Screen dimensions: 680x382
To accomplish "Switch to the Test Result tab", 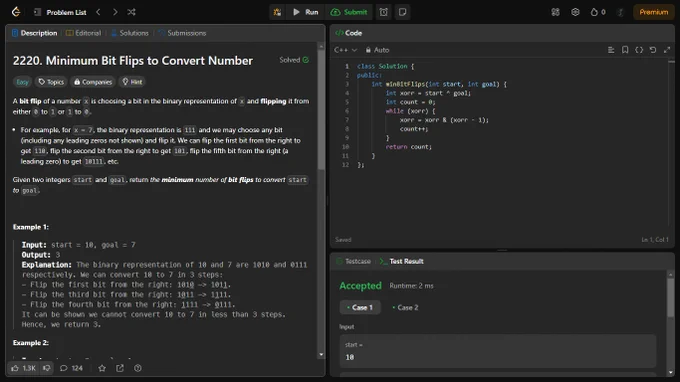I will click(402, 261).
